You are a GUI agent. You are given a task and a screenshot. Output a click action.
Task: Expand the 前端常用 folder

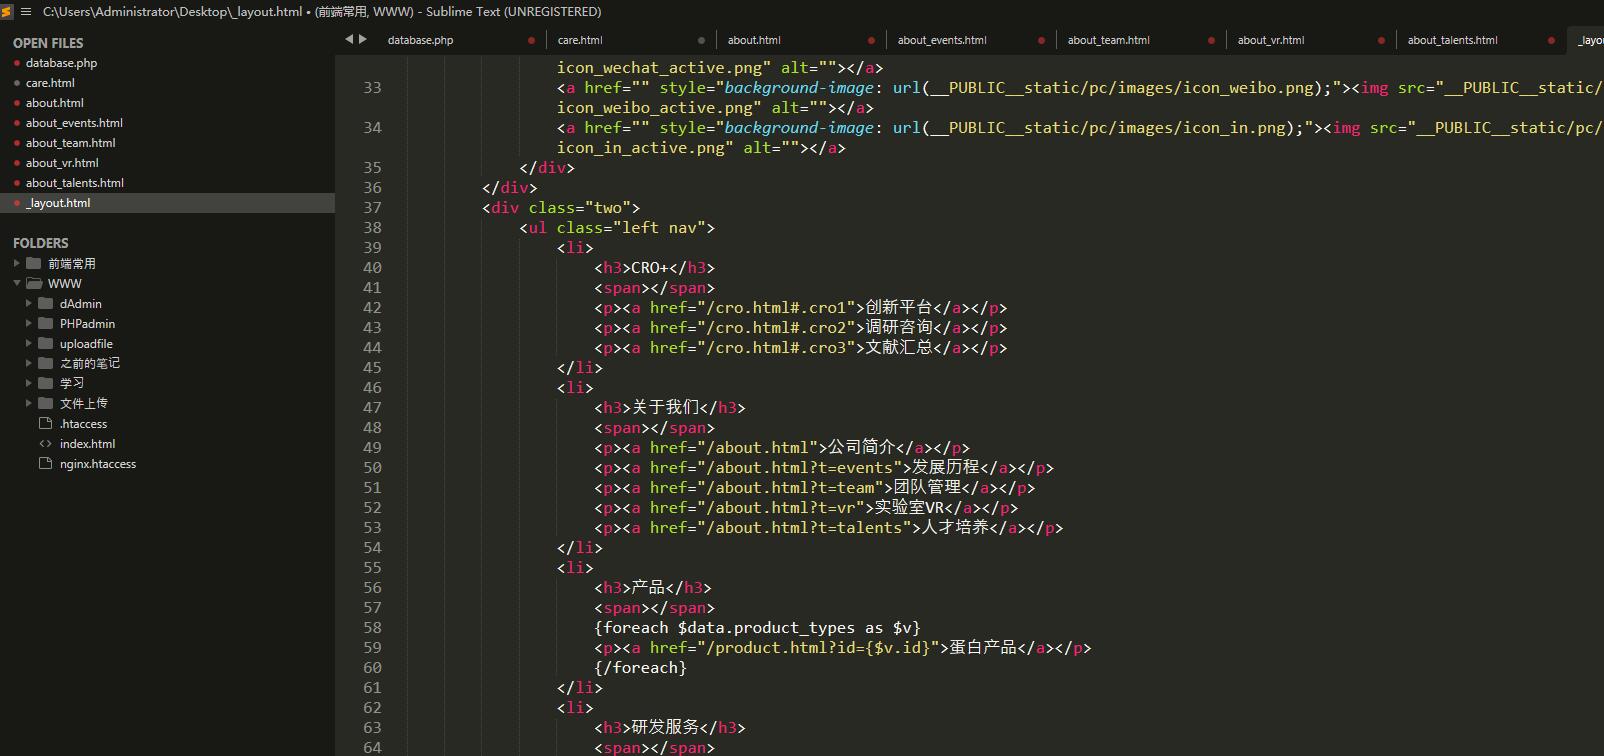[17, 263]
